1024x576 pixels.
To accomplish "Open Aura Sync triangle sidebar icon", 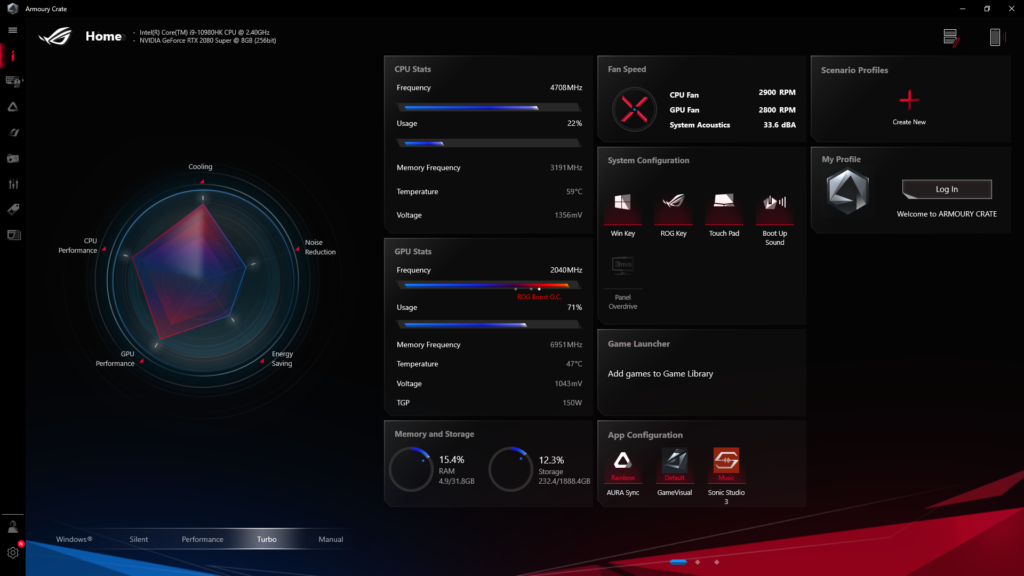I will pos(12,107).
